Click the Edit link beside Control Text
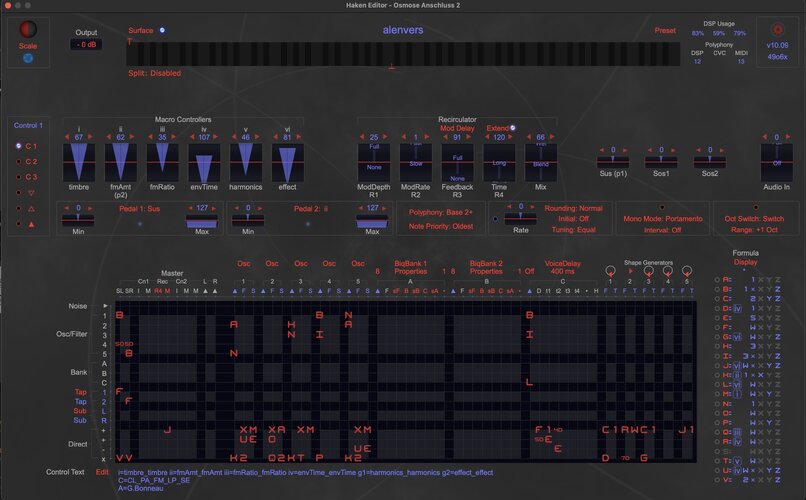The width and height of the screenshot is (806, 500). coord(102,472)
